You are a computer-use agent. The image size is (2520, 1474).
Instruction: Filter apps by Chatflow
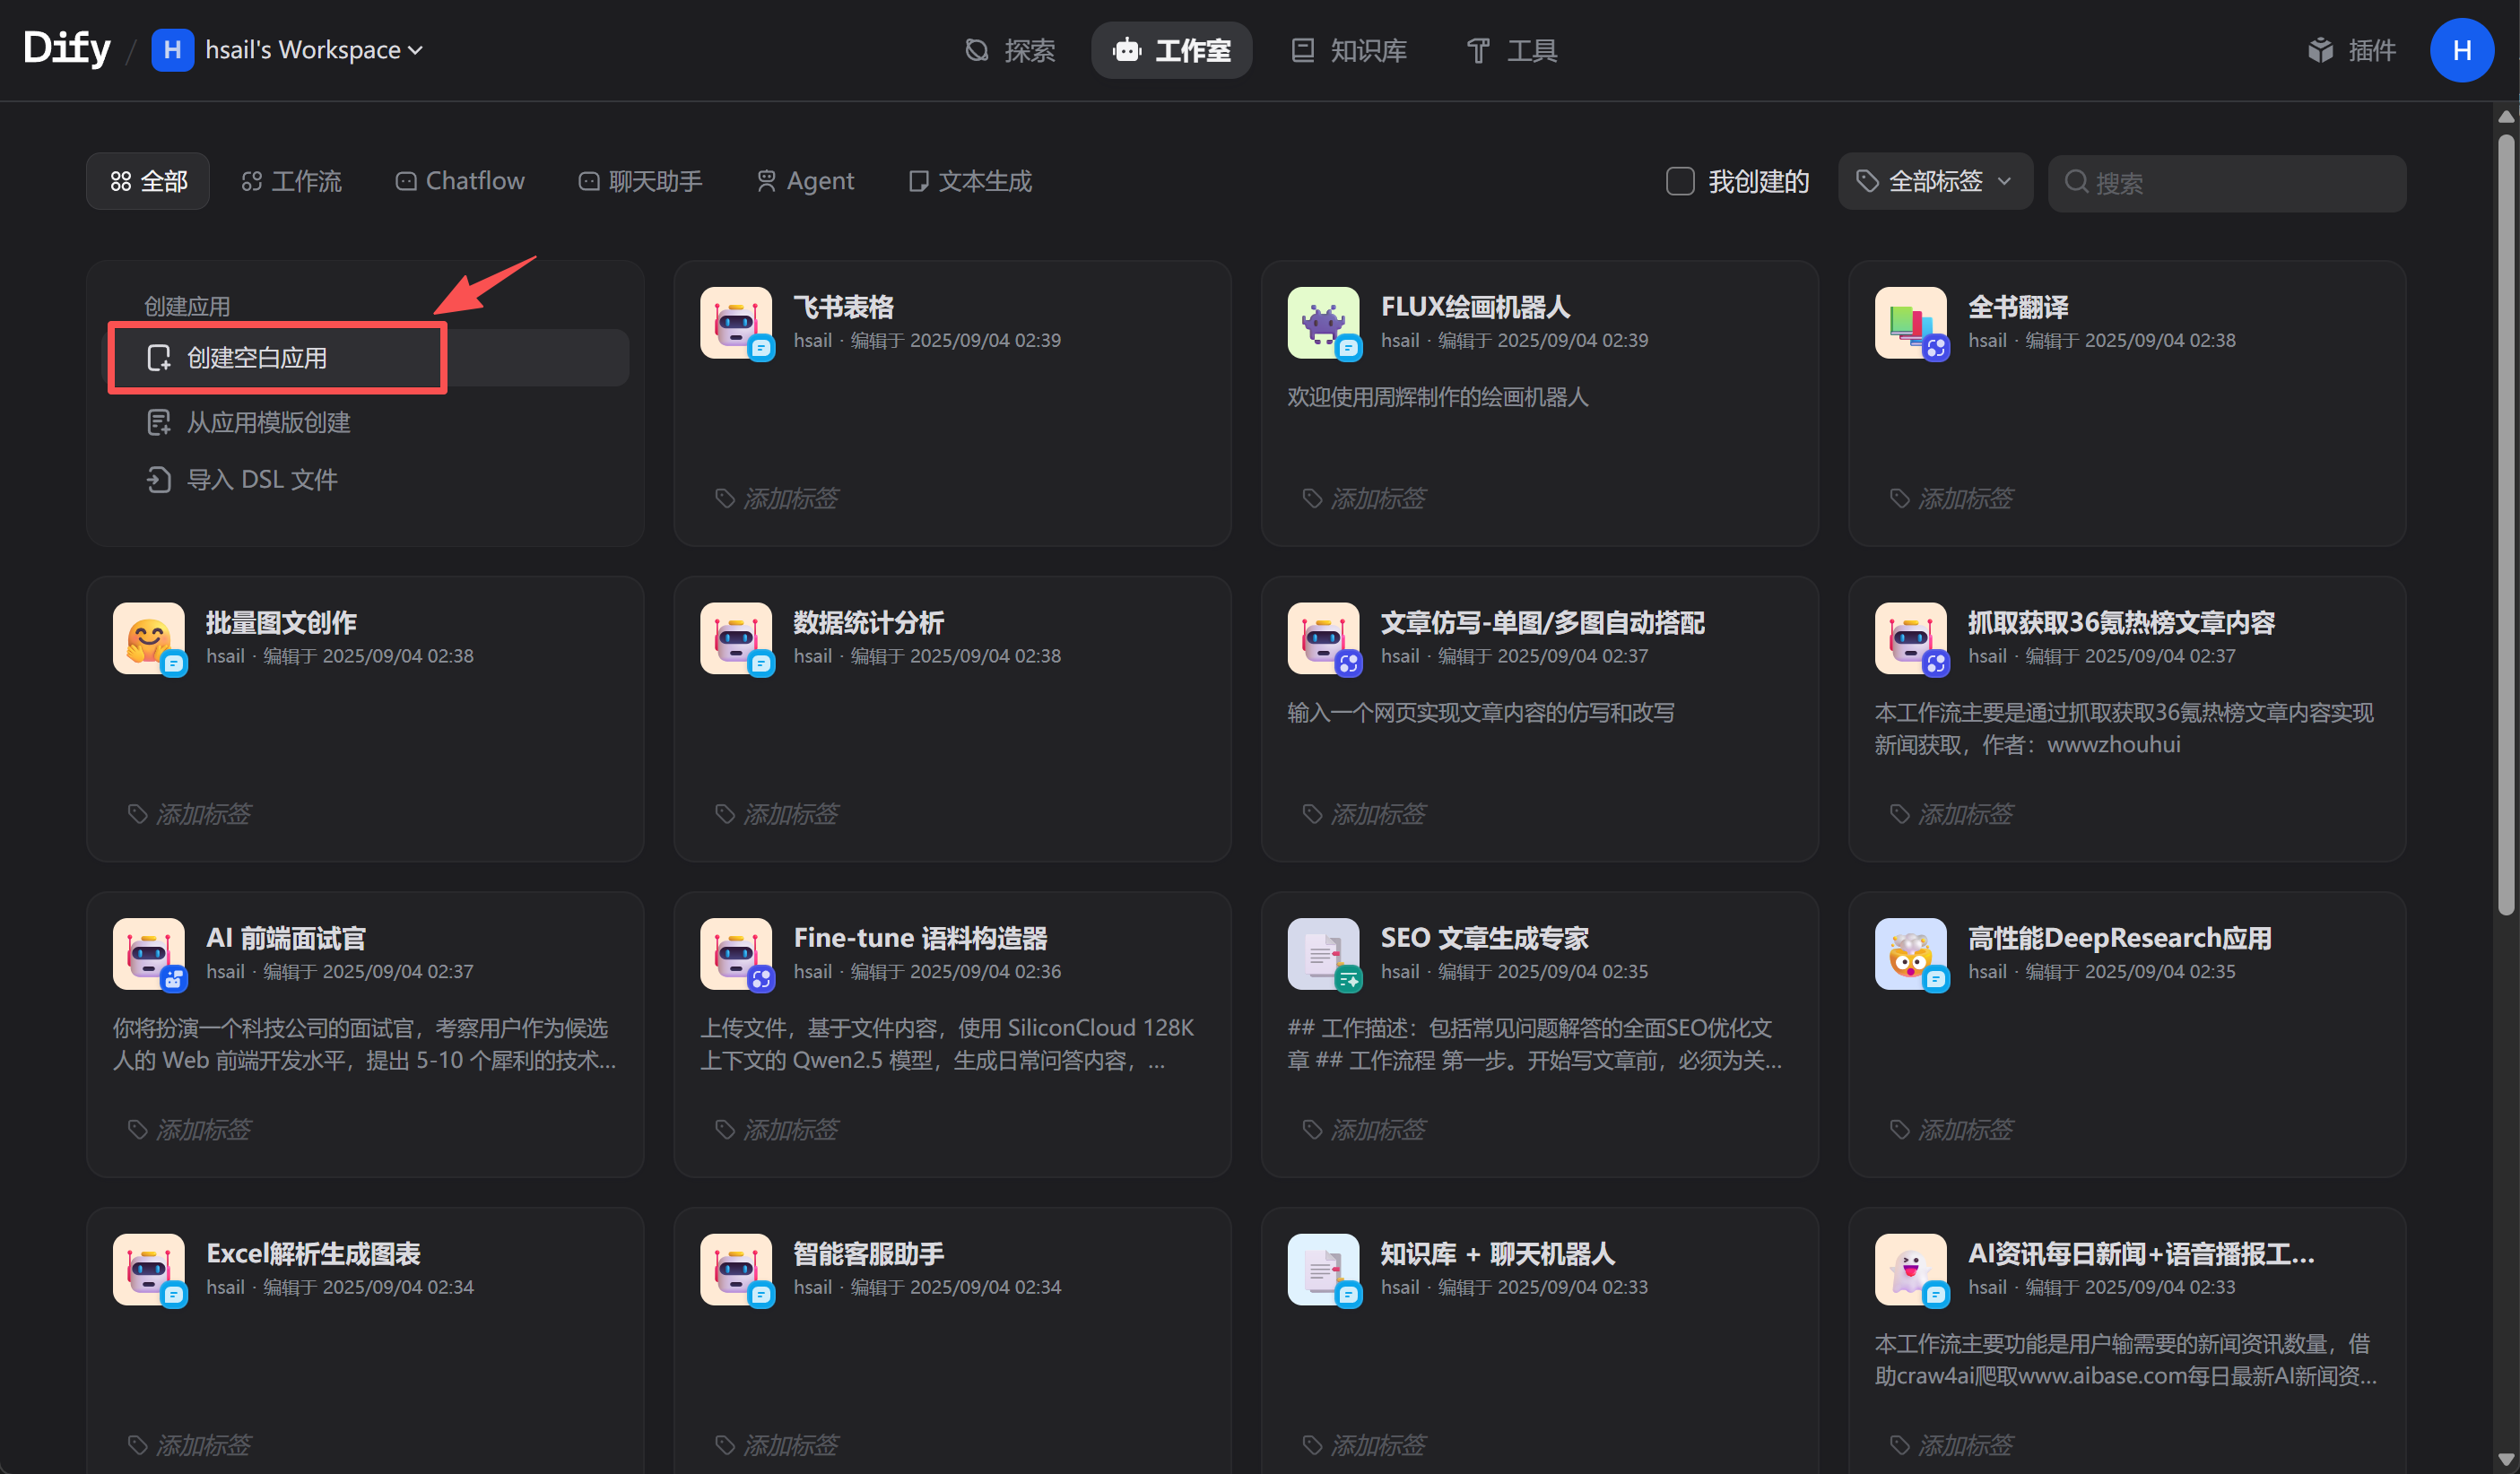pos(460,181)
